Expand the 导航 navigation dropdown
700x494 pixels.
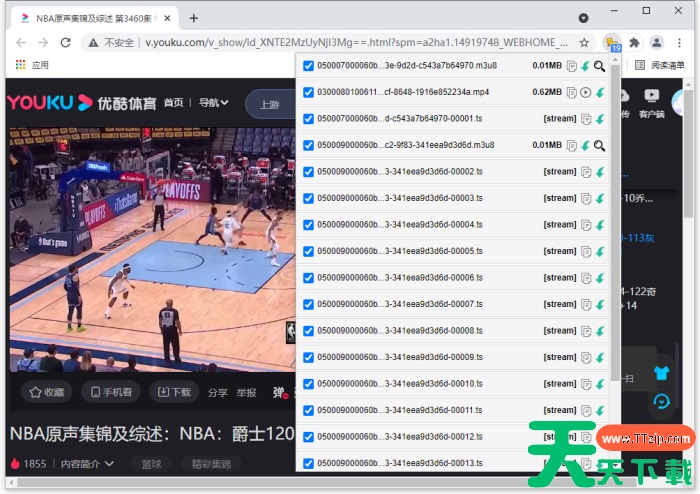coord(213,102)
